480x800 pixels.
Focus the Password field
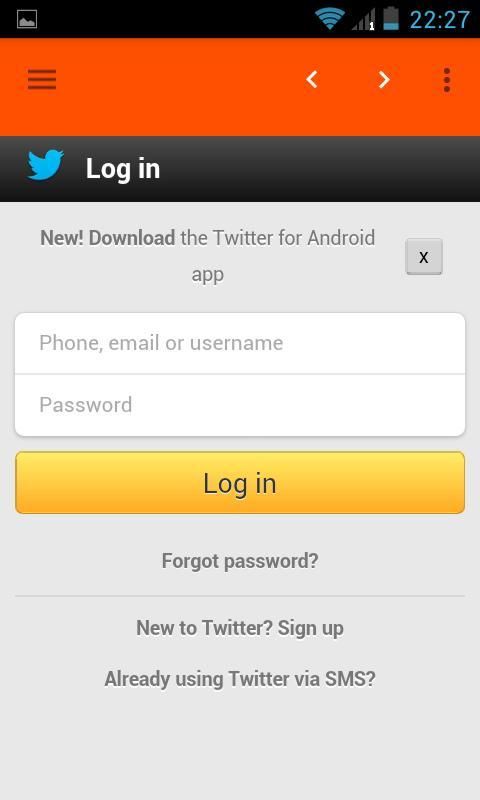[240, 405]
